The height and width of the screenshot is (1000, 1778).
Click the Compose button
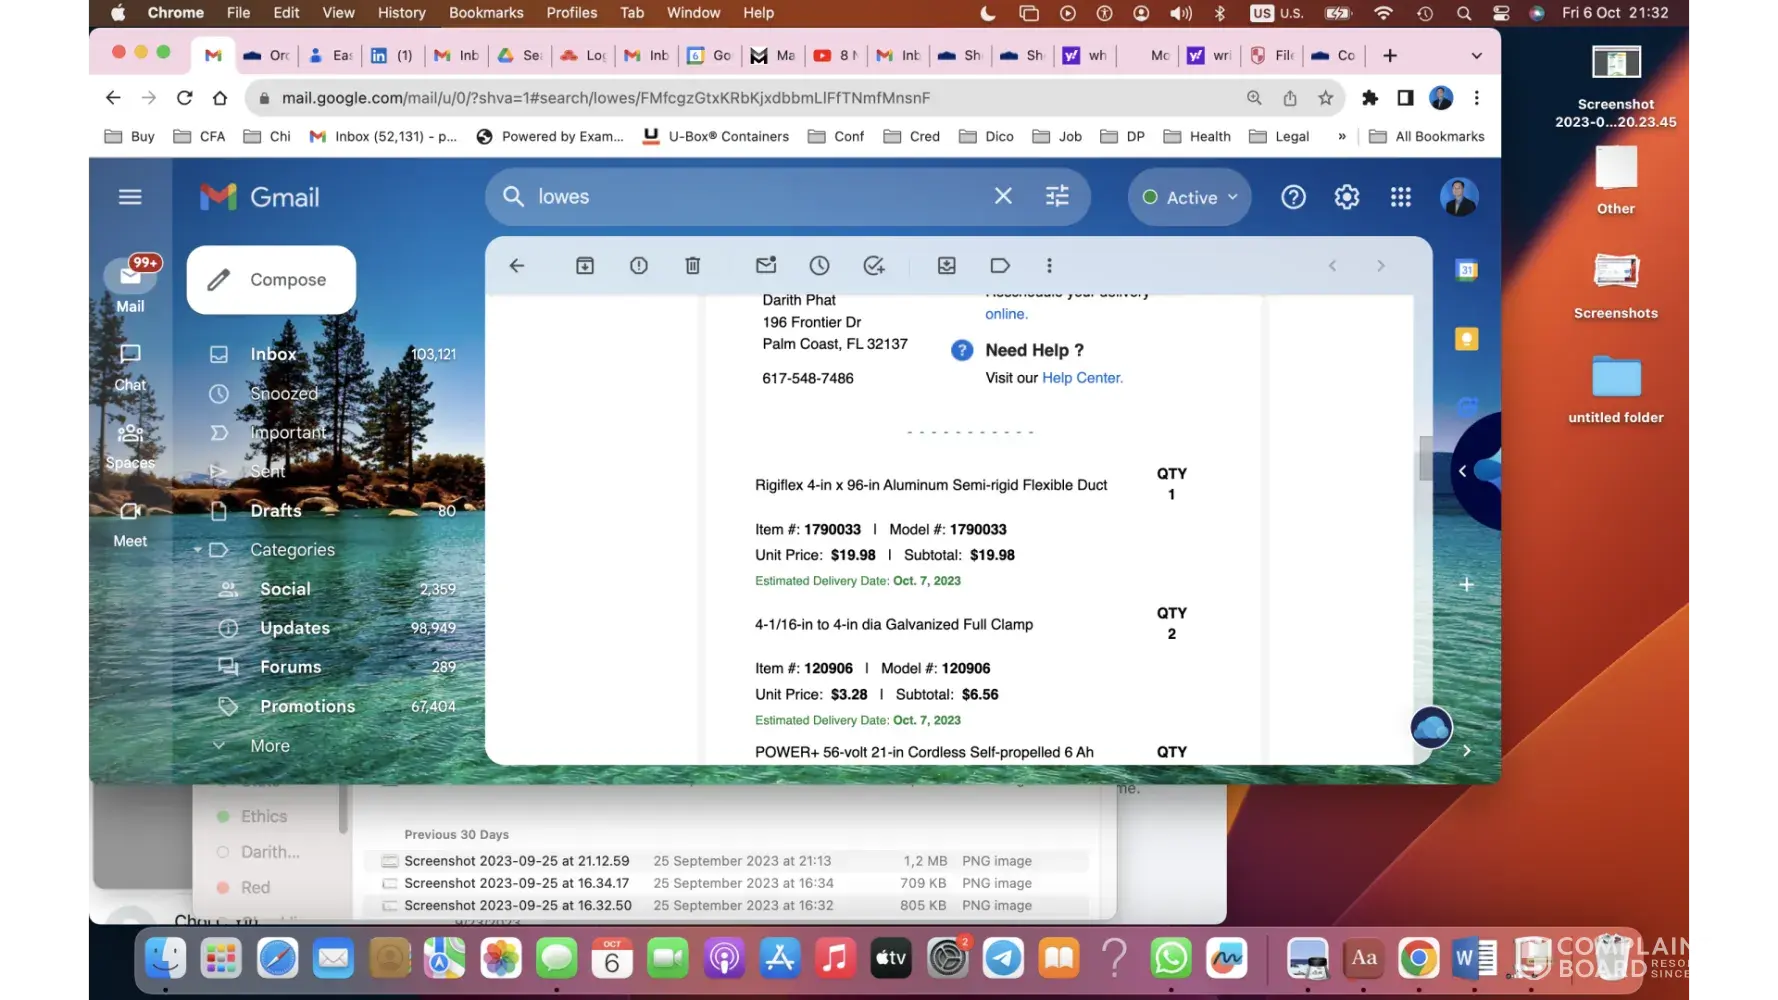271,280
